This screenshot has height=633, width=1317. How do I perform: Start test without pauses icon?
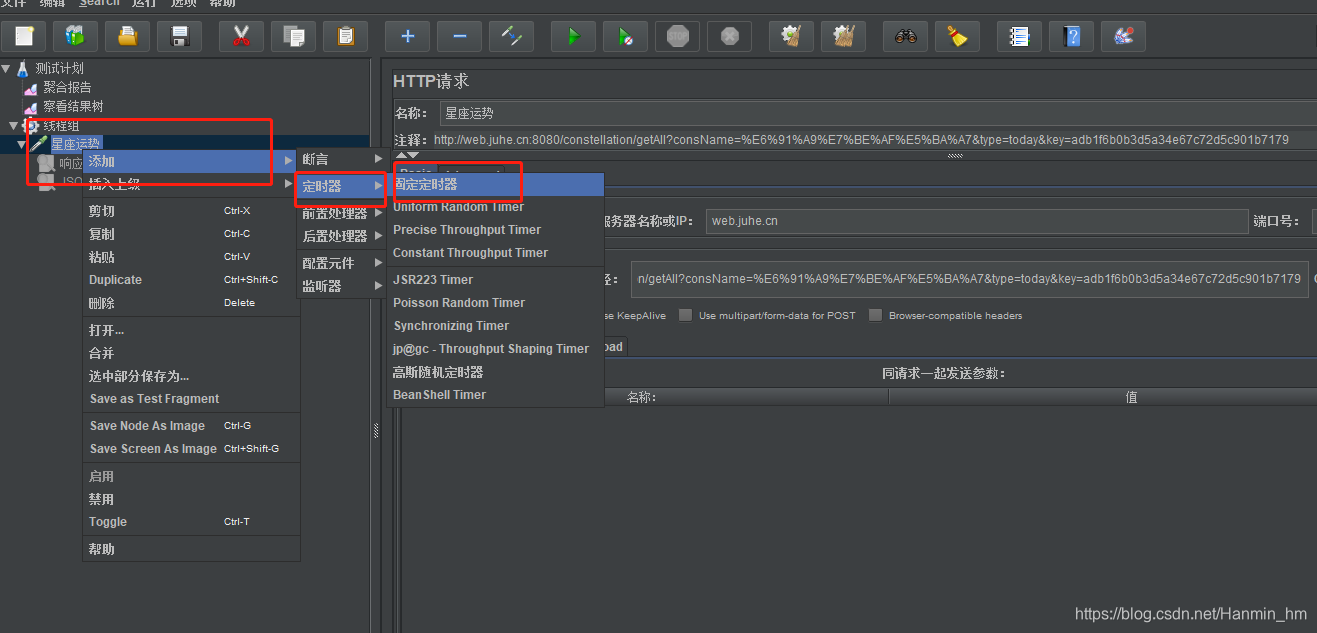tap(625, 37)
